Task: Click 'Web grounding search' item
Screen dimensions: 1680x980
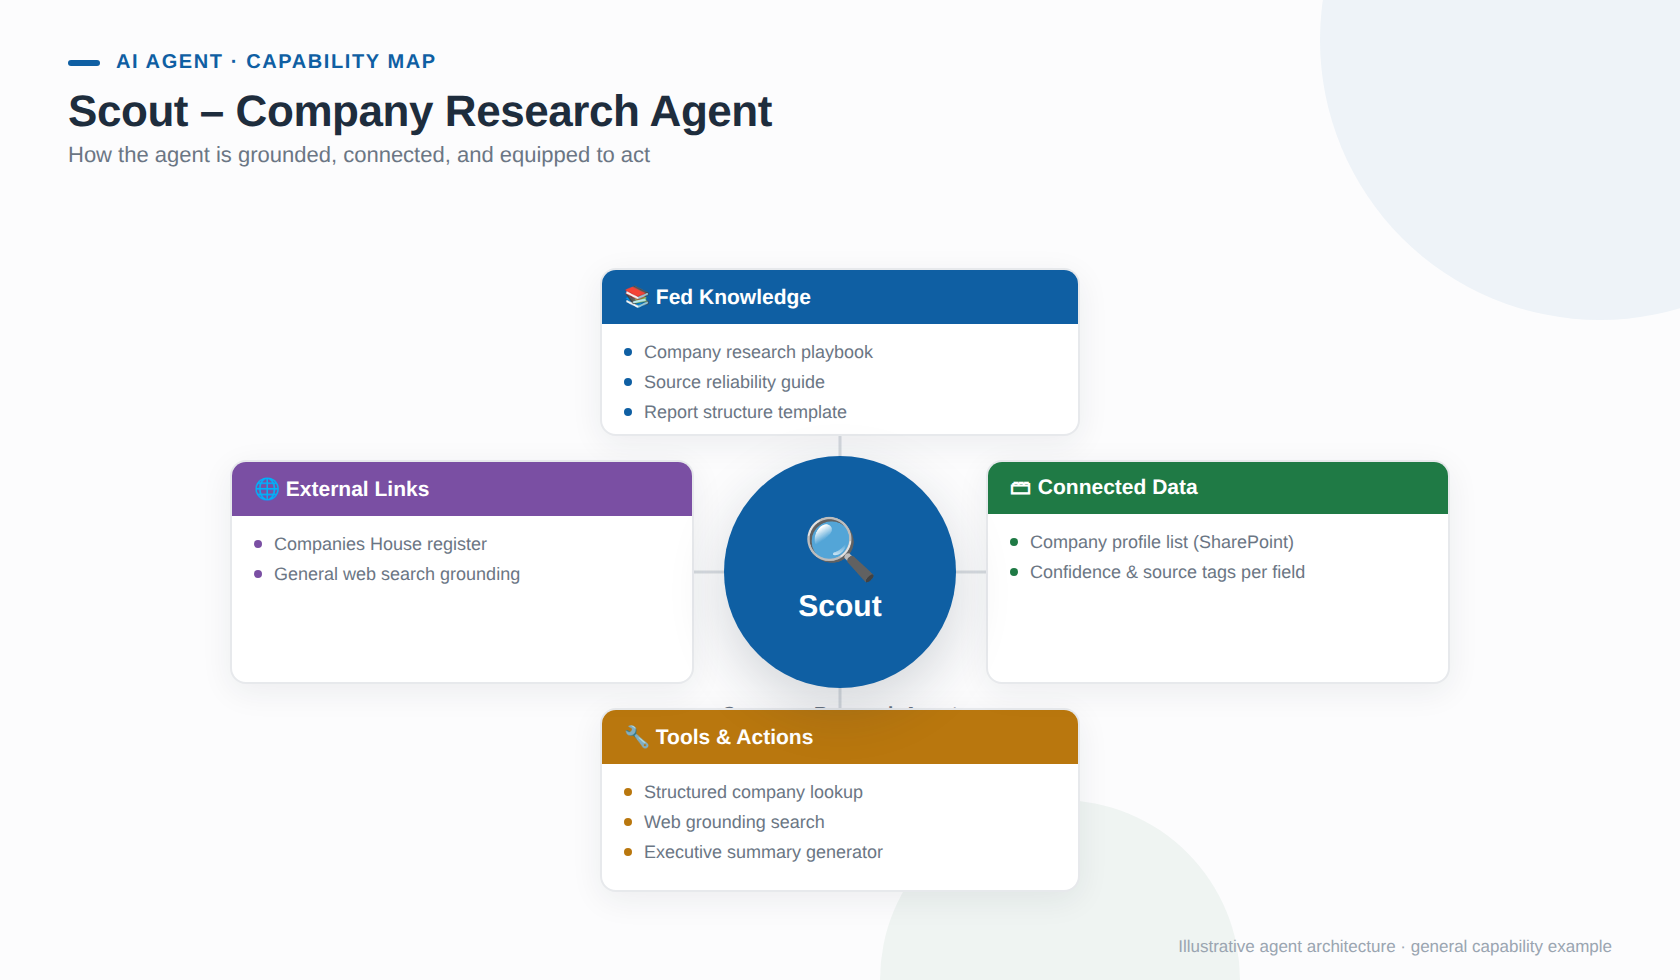Action: tap(734, 822)
